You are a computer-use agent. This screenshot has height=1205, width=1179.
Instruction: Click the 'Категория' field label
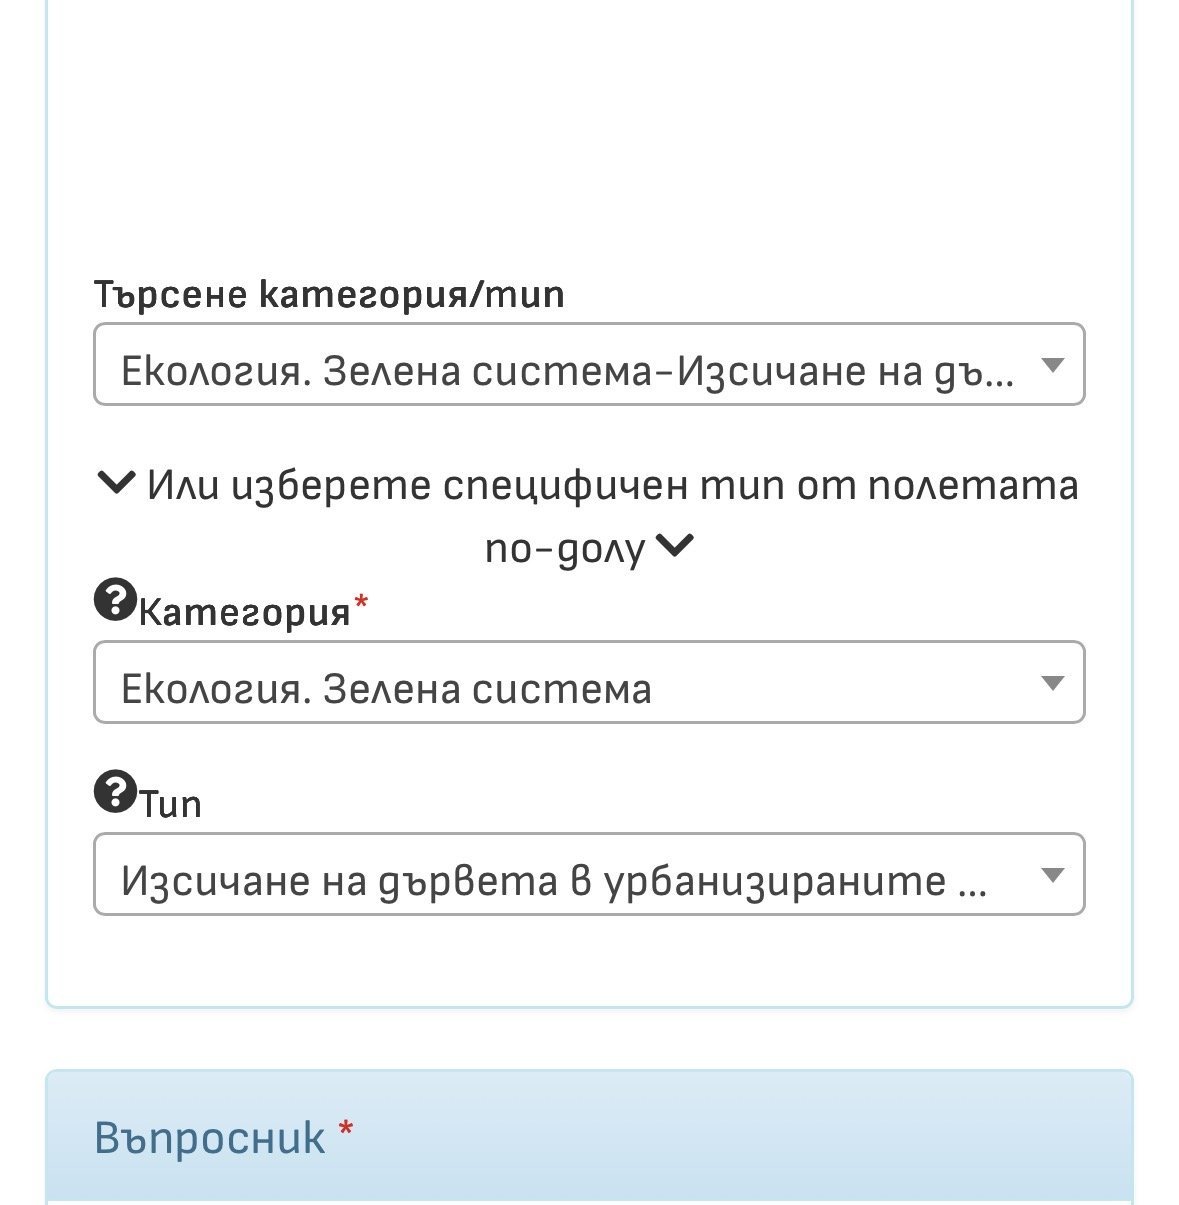tap(245, 611)
